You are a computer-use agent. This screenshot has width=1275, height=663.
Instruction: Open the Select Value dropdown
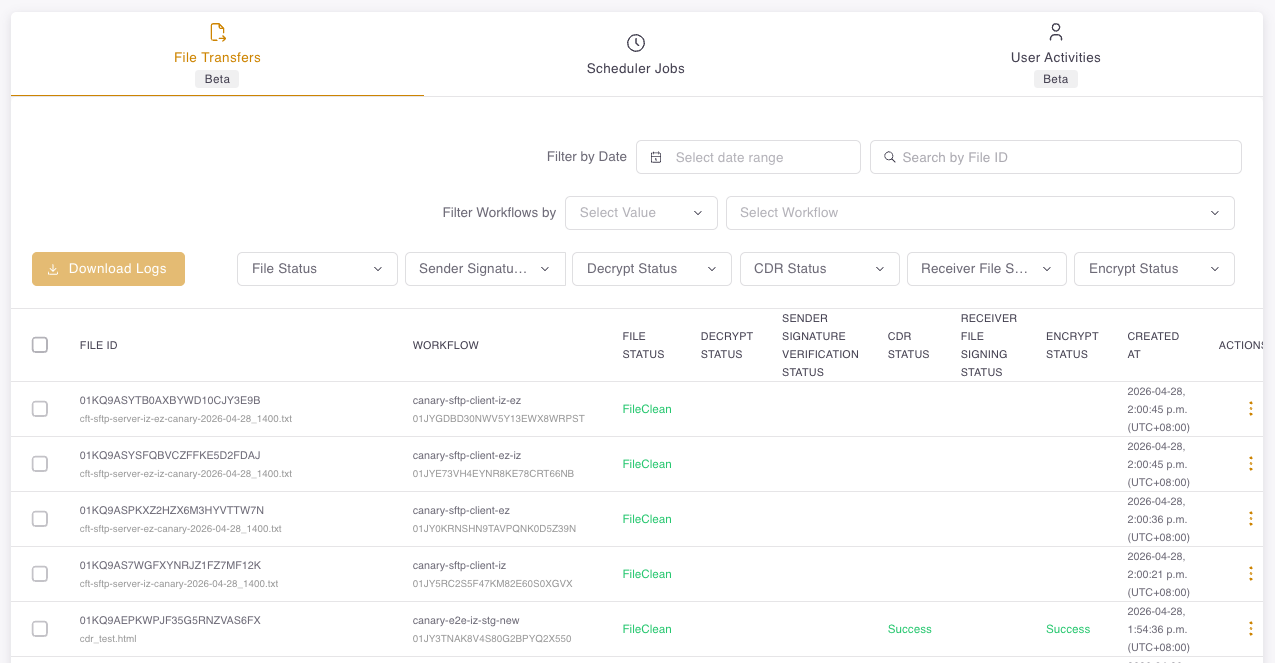coord(641,212)
